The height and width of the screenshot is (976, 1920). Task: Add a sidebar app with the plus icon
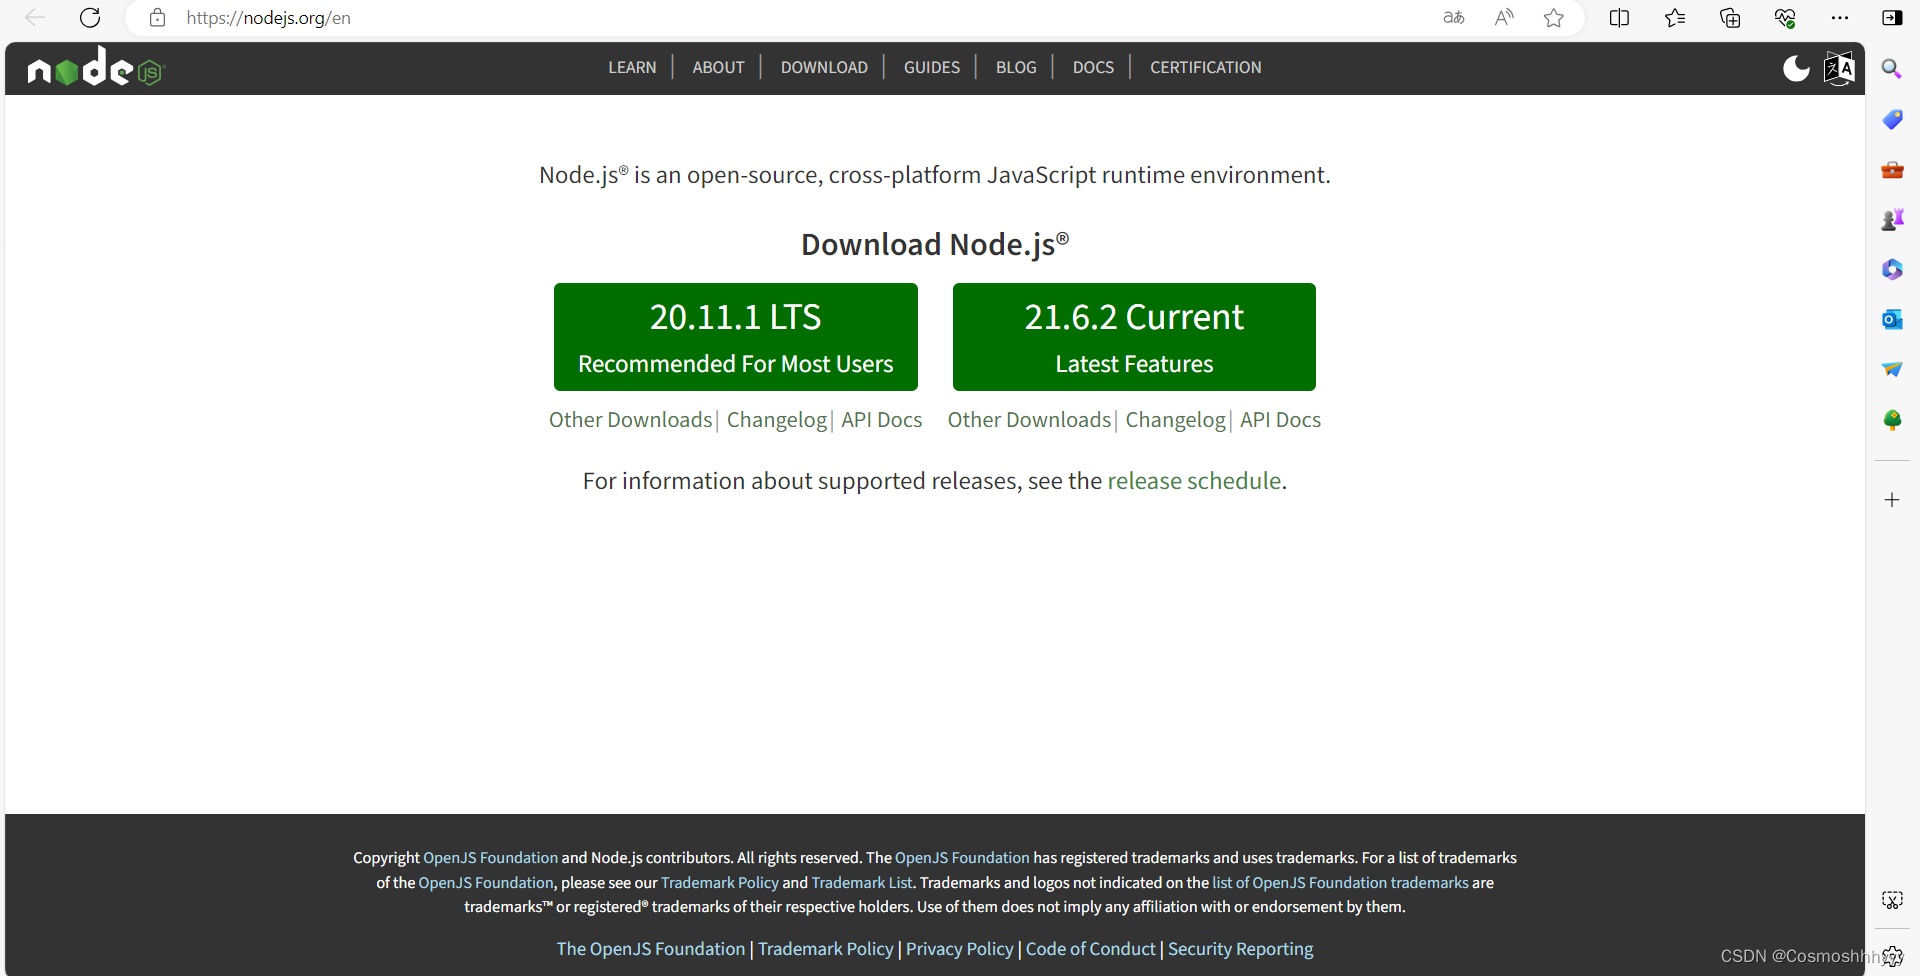pyautogui.click(x=1892, y=500)
